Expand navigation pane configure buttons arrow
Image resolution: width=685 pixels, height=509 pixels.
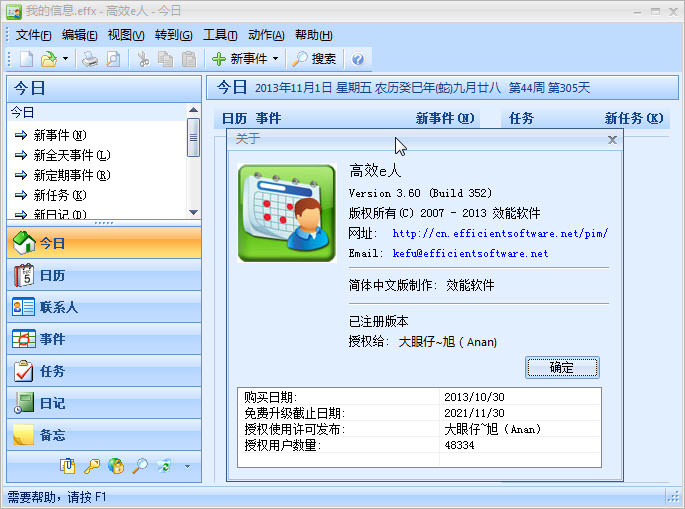pyautogui.click(x=187, y=467)
